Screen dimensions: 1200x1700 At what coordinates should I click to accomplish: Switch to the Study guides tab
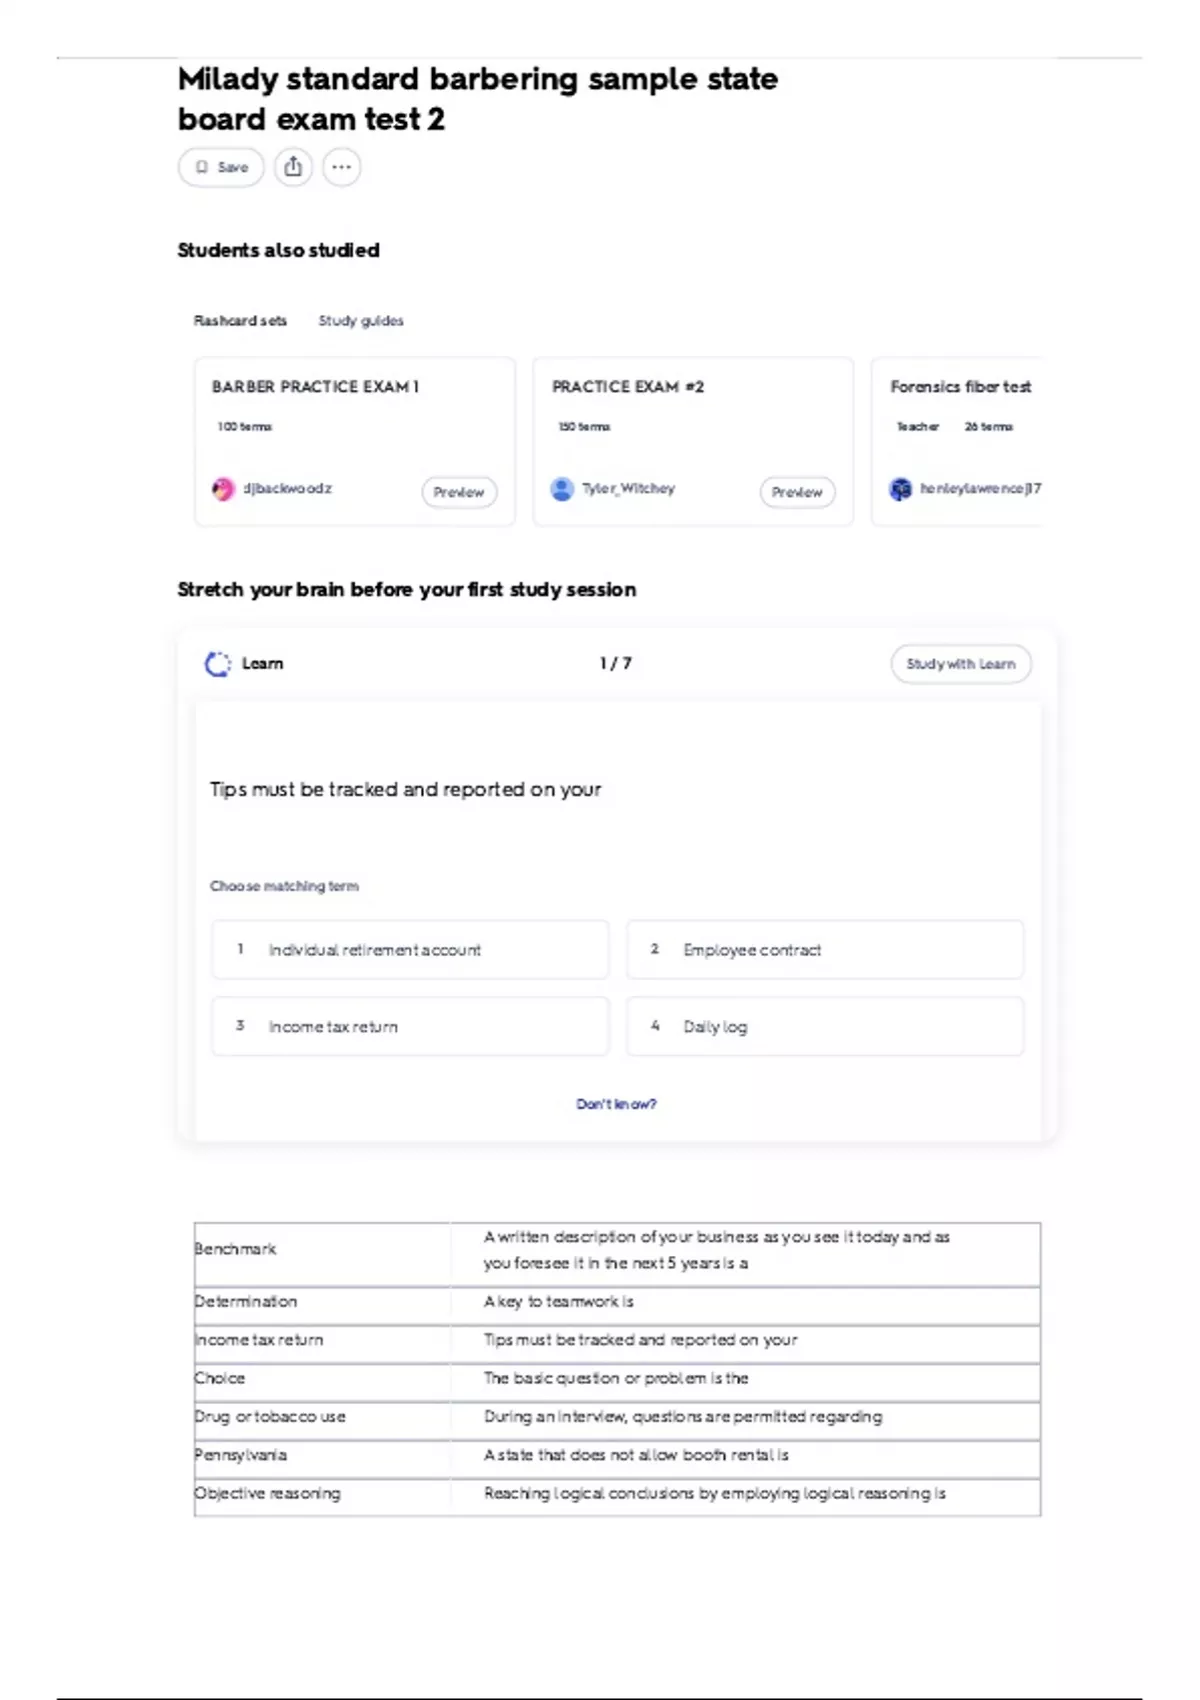361,321
